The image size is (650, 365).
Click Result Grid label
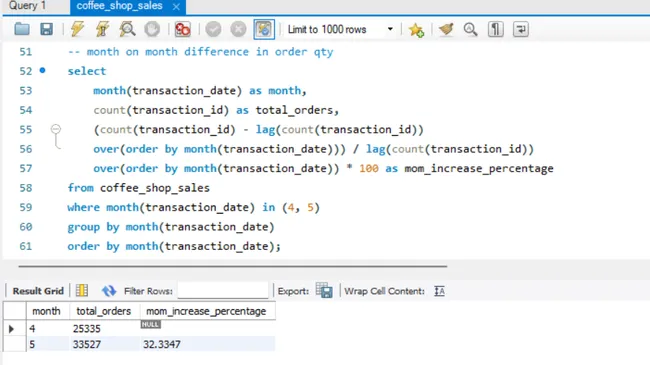click(x=38, y=291)
